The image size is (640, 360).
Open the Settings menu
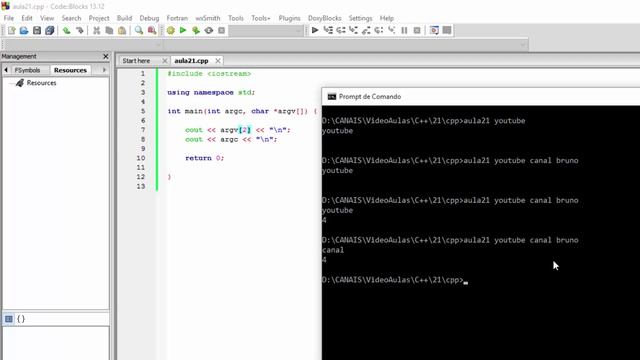coord(360,18)
